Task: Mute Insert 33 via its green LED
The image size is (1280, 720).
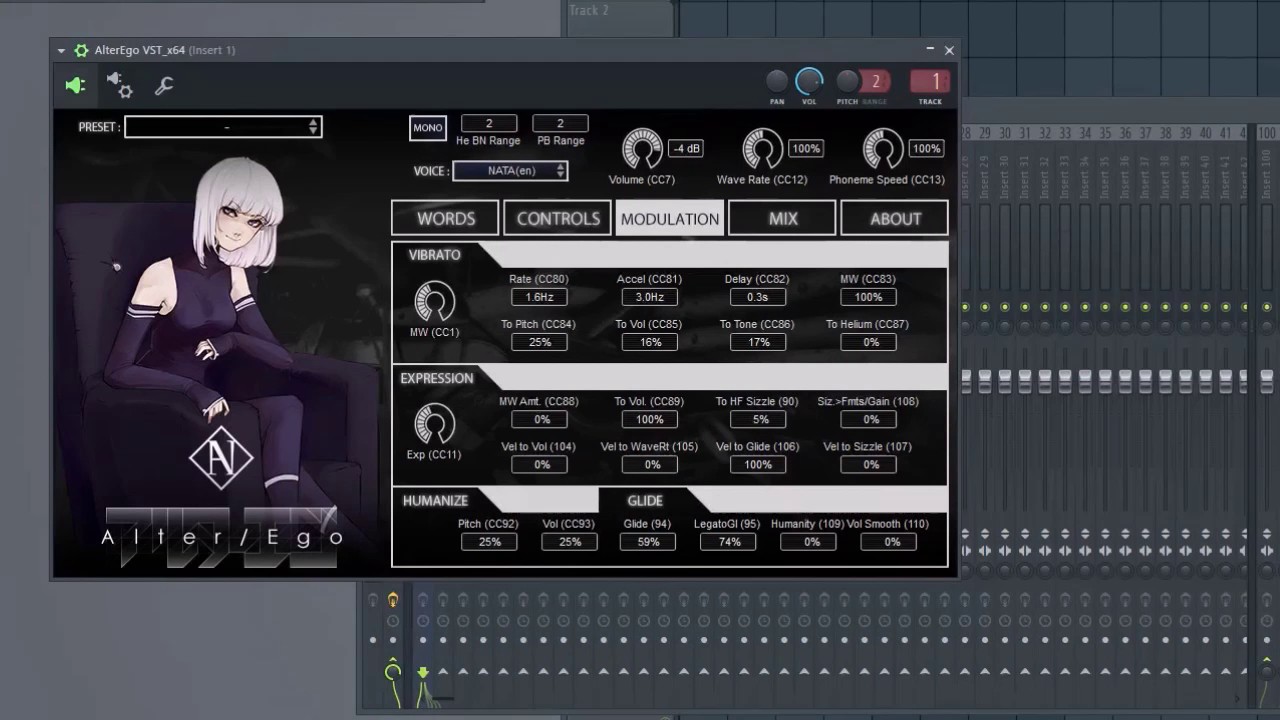Action: tap(1065, 307)
